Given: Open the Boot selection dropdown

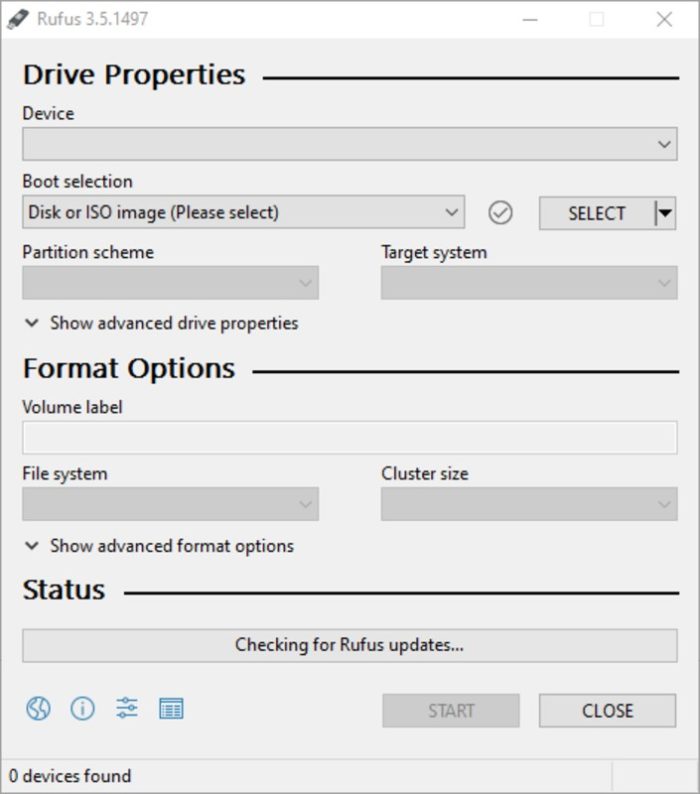Looking at the screenshot, I should pos(243,212).
